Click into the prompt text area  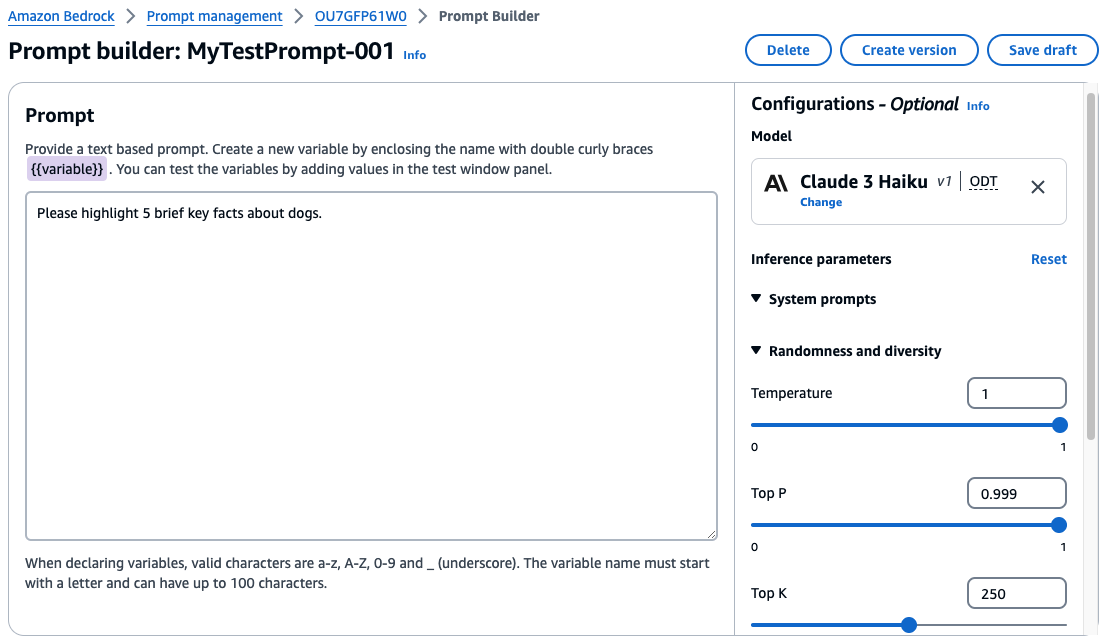(x=371, y=366)
